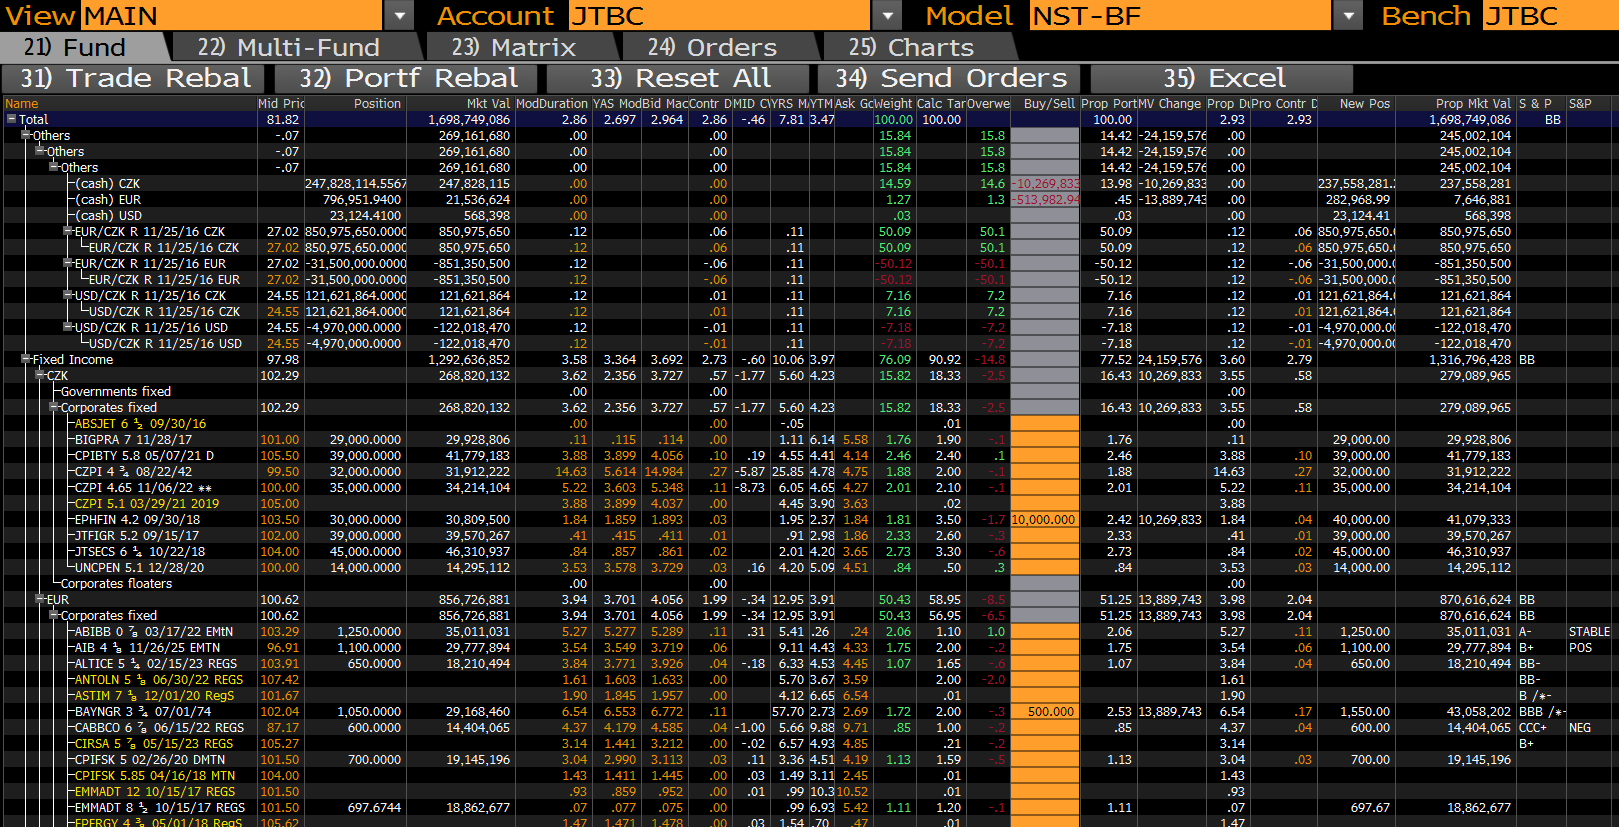Image resolution: width=1619 pixels, height=827 pixels.
Task: Select the AIB 4 11/26/25 EMTN security
Action: 148,648
